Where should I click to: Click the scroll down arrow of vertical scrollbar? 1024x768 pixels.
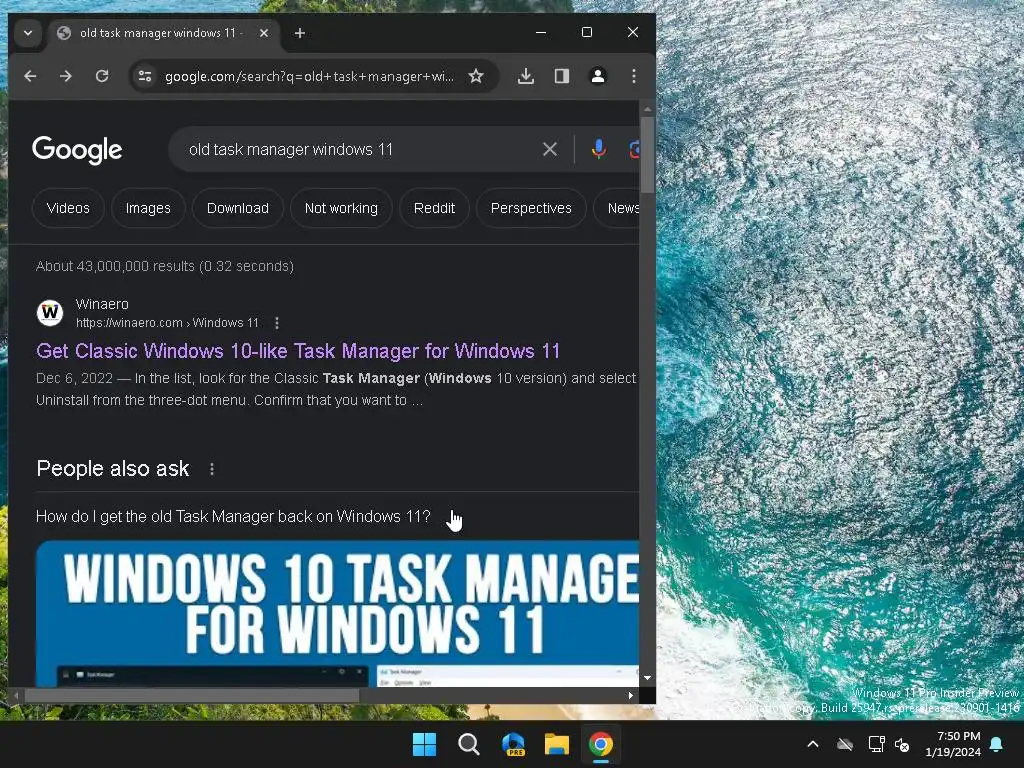(647, 678)
